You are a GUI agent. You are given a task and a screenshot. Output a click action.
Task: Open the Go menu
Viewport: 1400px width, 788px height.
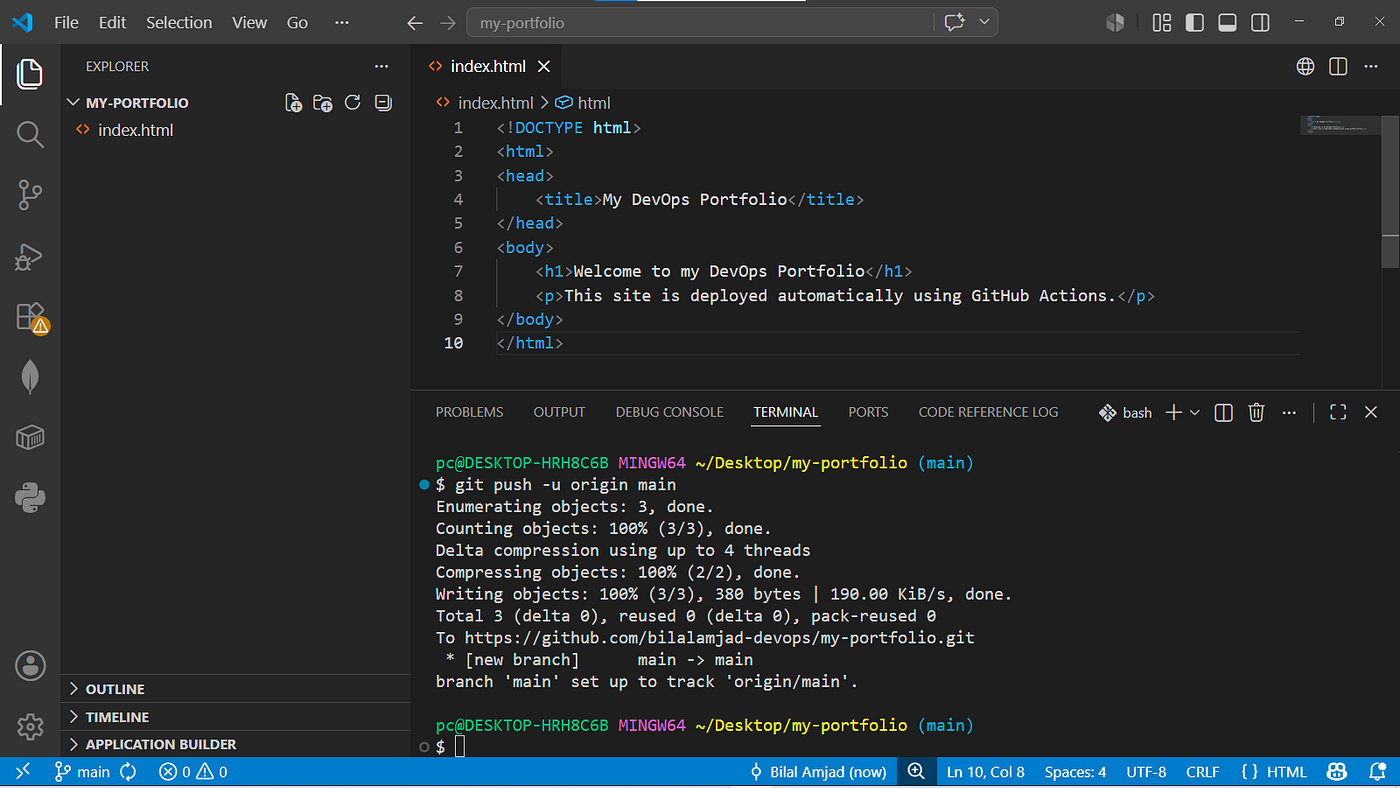click(298, 22)
